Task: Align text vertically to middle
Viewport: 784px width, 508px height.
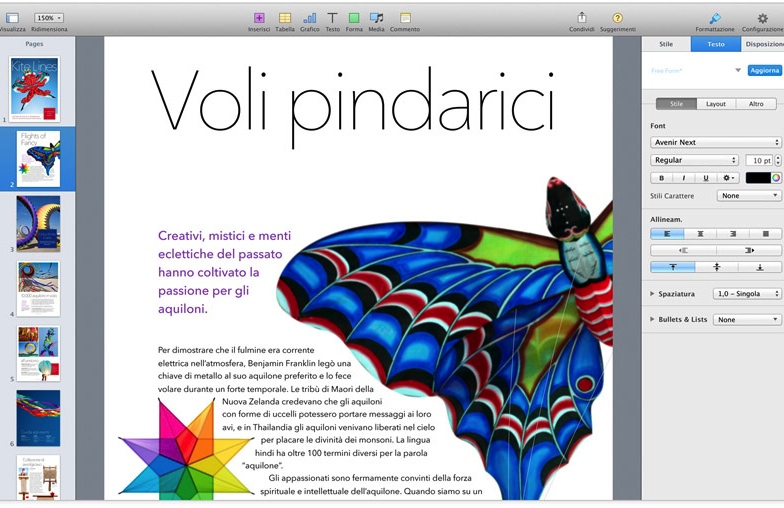Action: click(716, 267)
